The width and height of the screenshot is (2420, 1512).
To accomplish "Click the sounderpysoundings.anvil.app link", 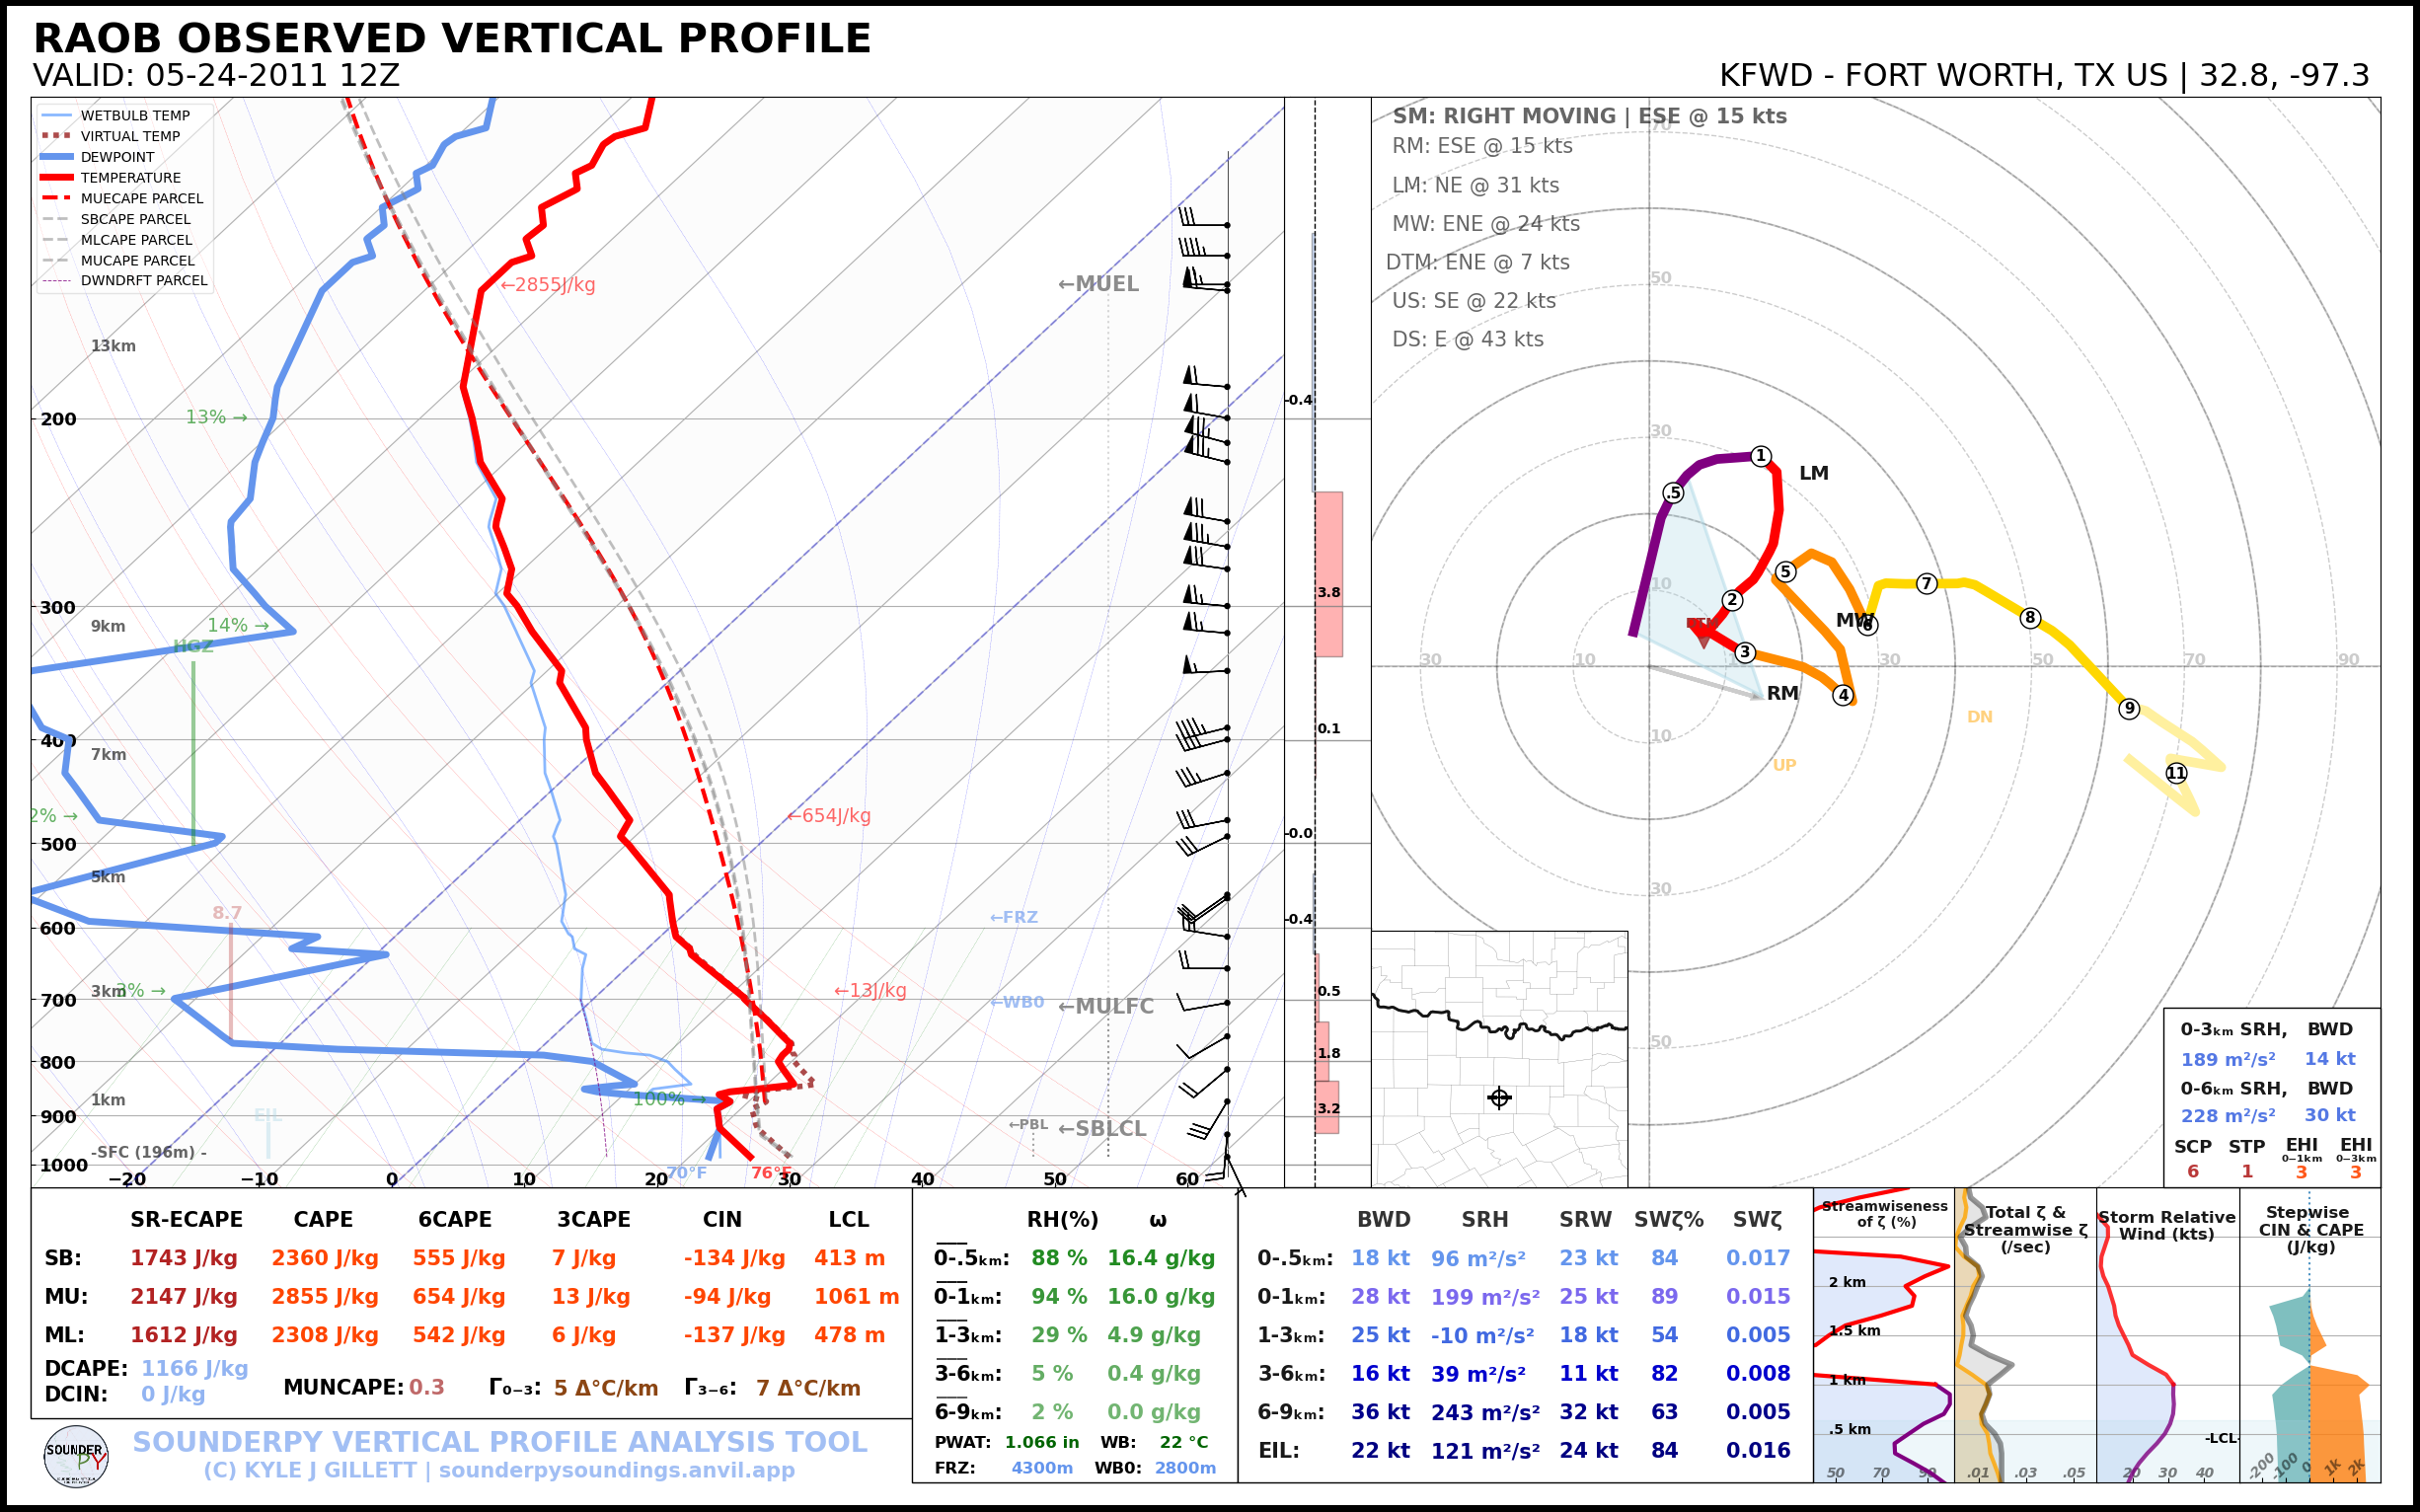I will [616, 1470].
